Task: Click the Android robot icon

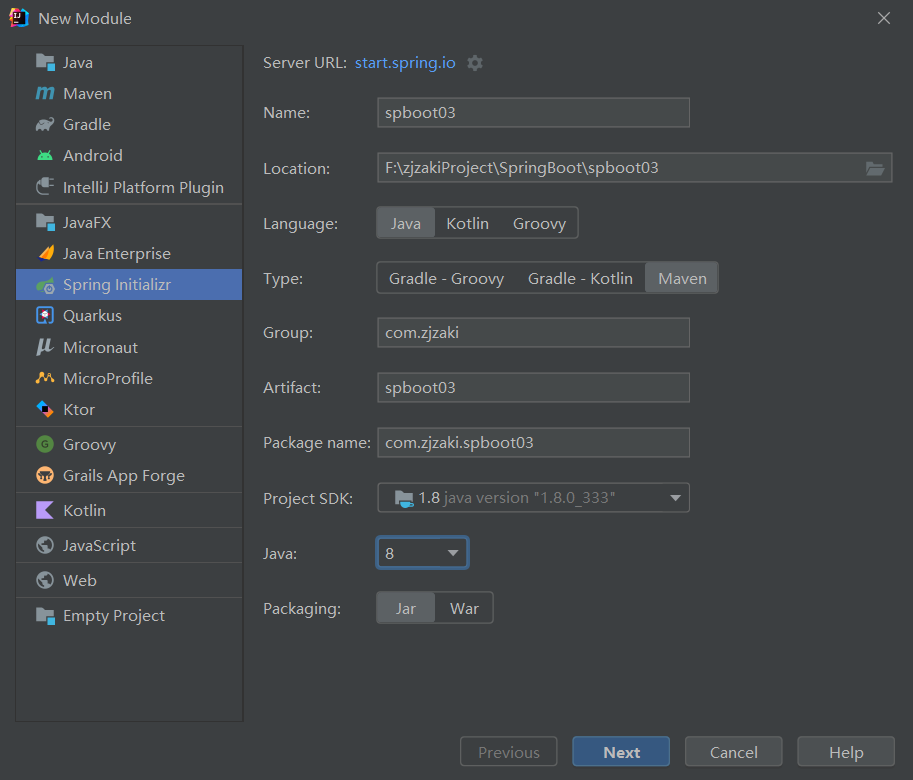Action: point(45,155)
